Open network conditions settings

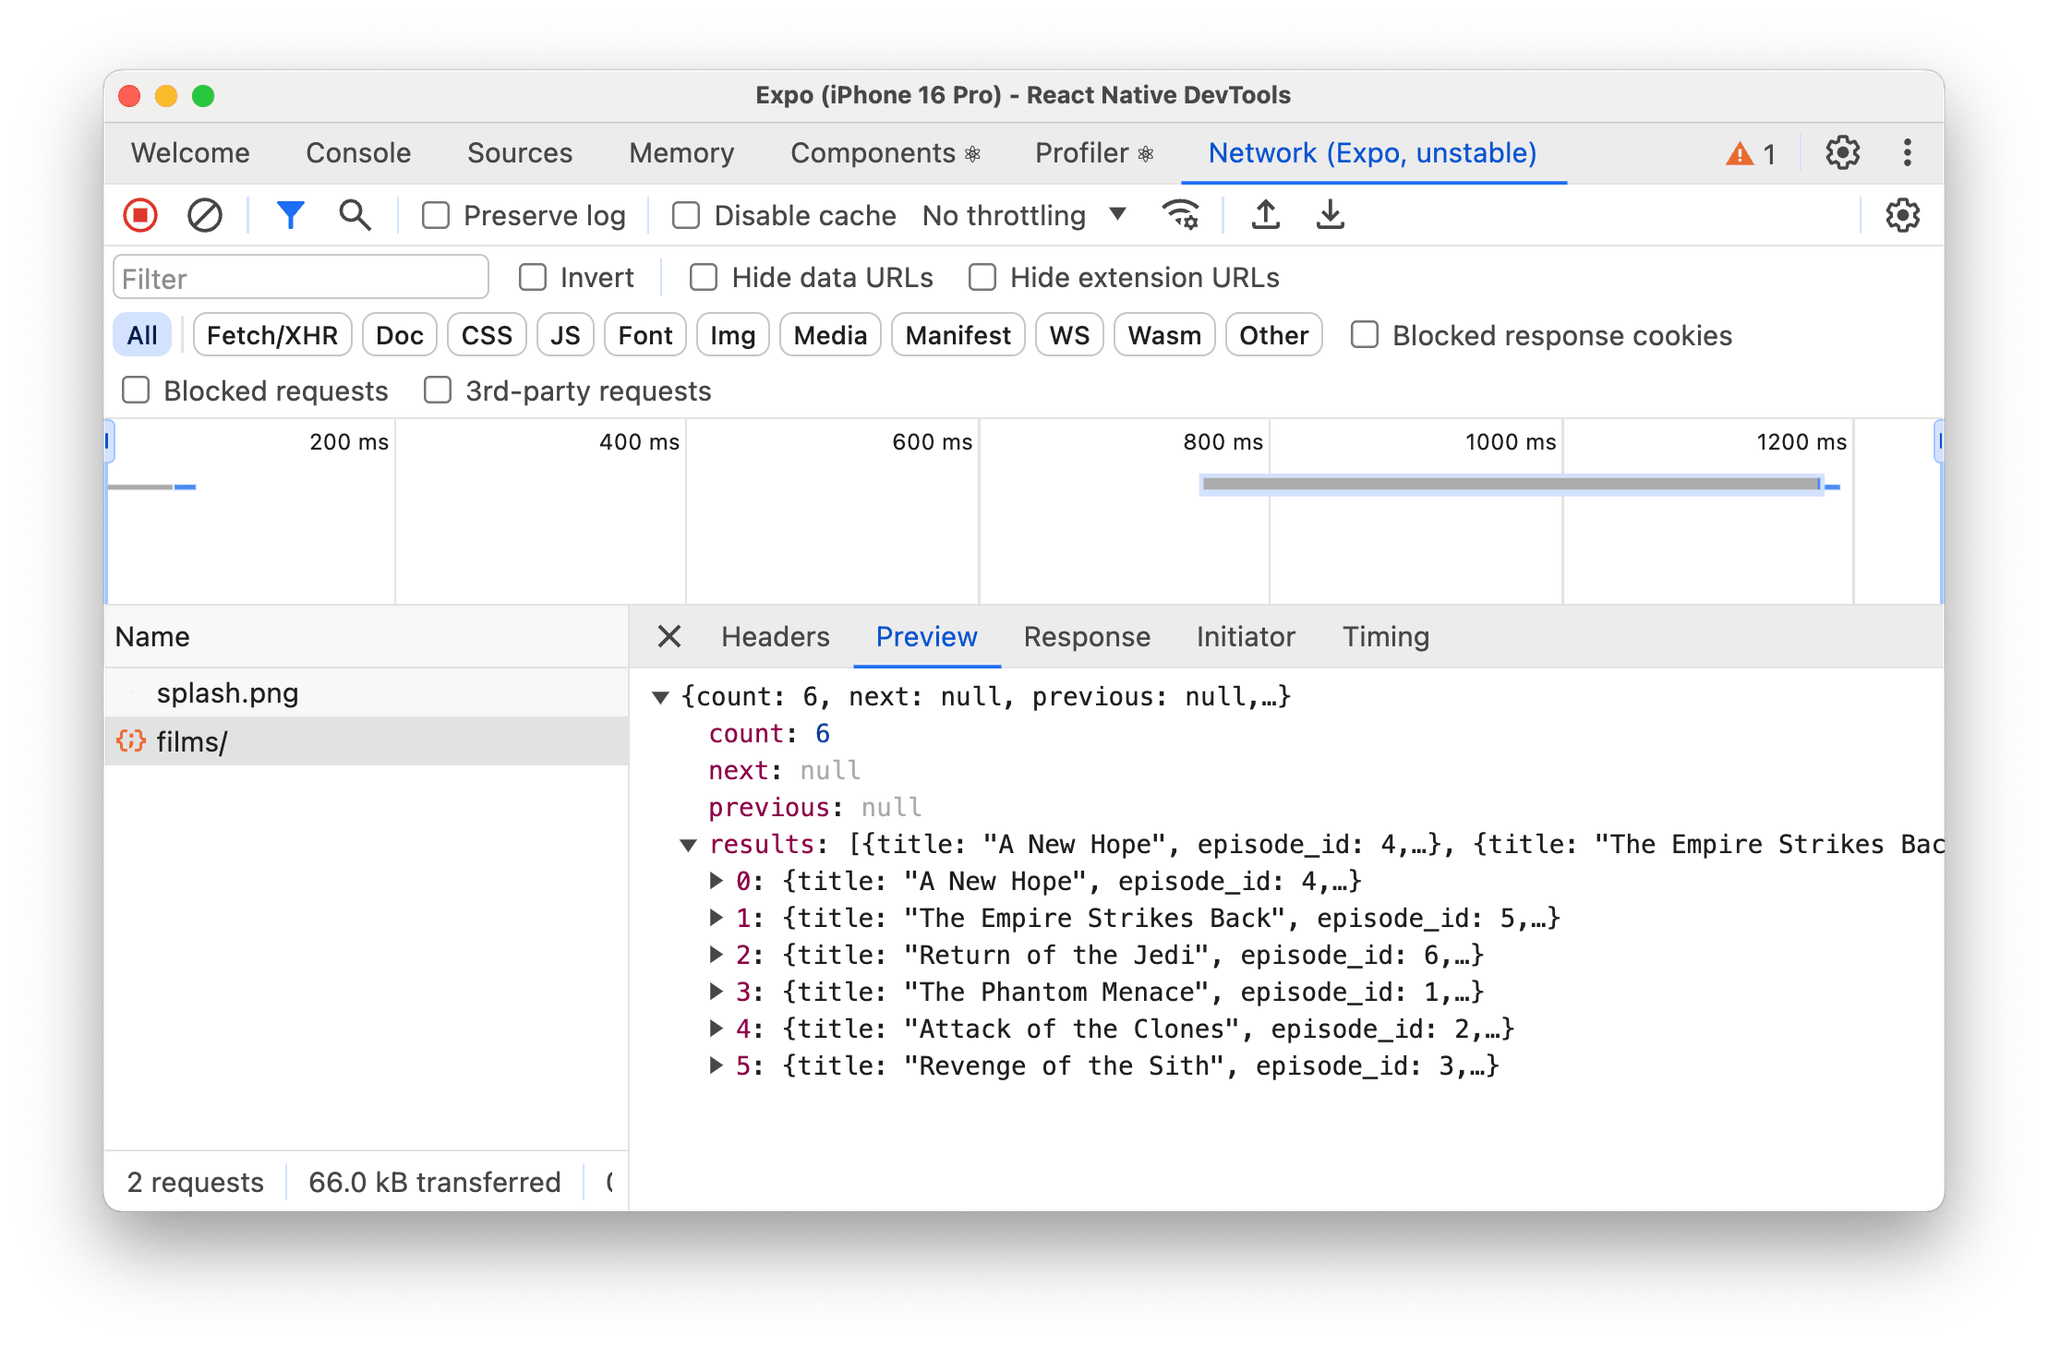pos(1180,214)
